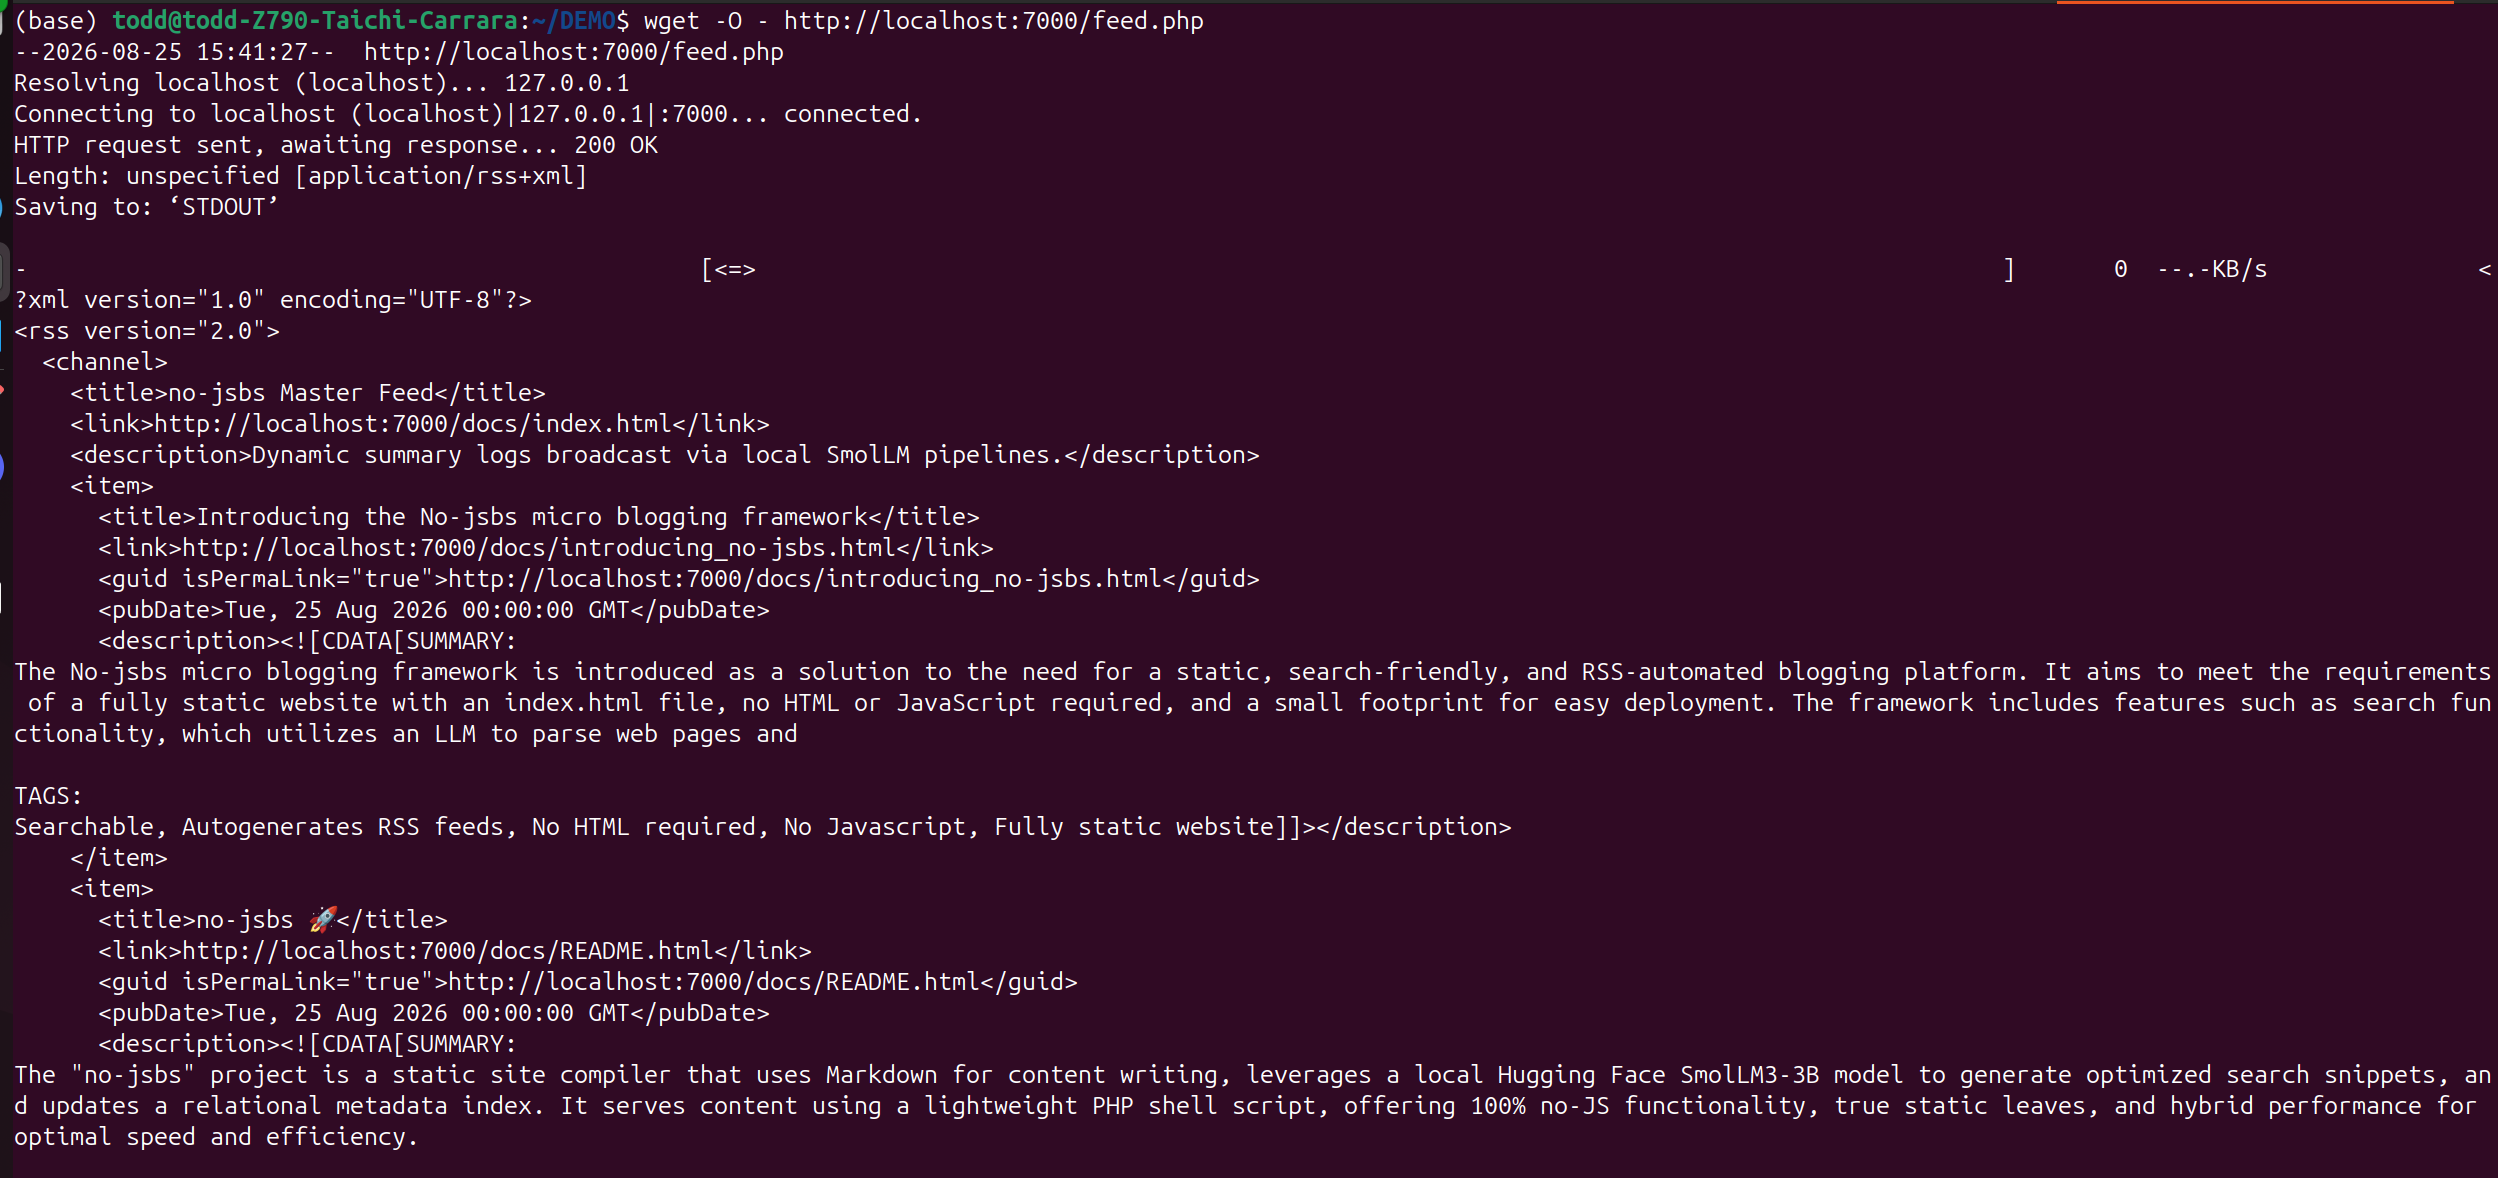Click the application/rss+xml content type text

click(441, 176)
